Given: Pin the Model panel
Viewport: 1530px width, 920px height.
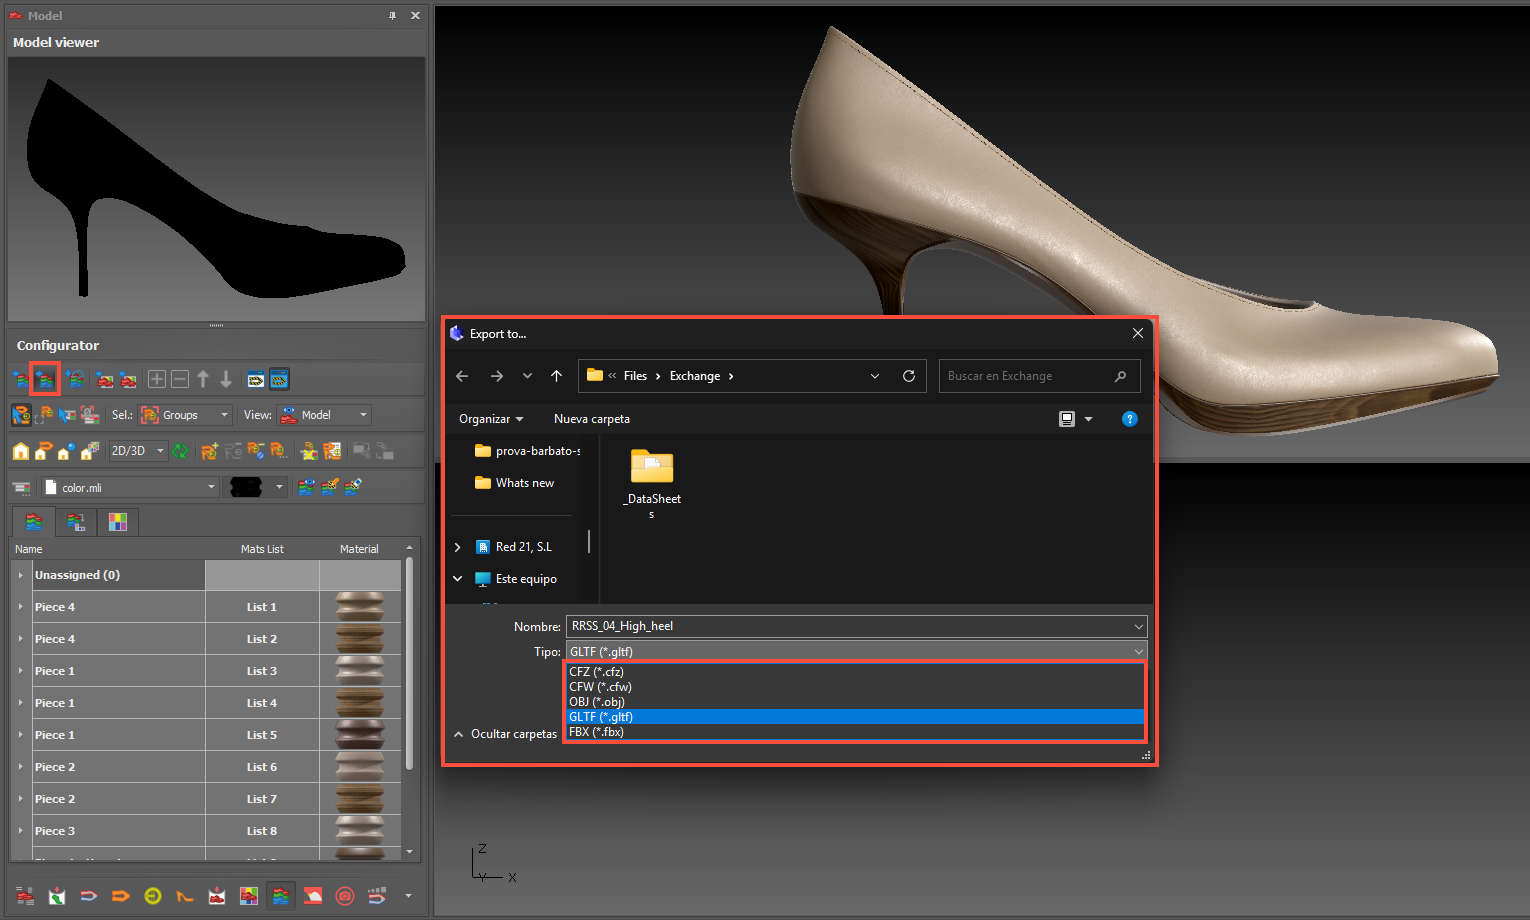Looking at the screenshot, I should coord(392,16).
